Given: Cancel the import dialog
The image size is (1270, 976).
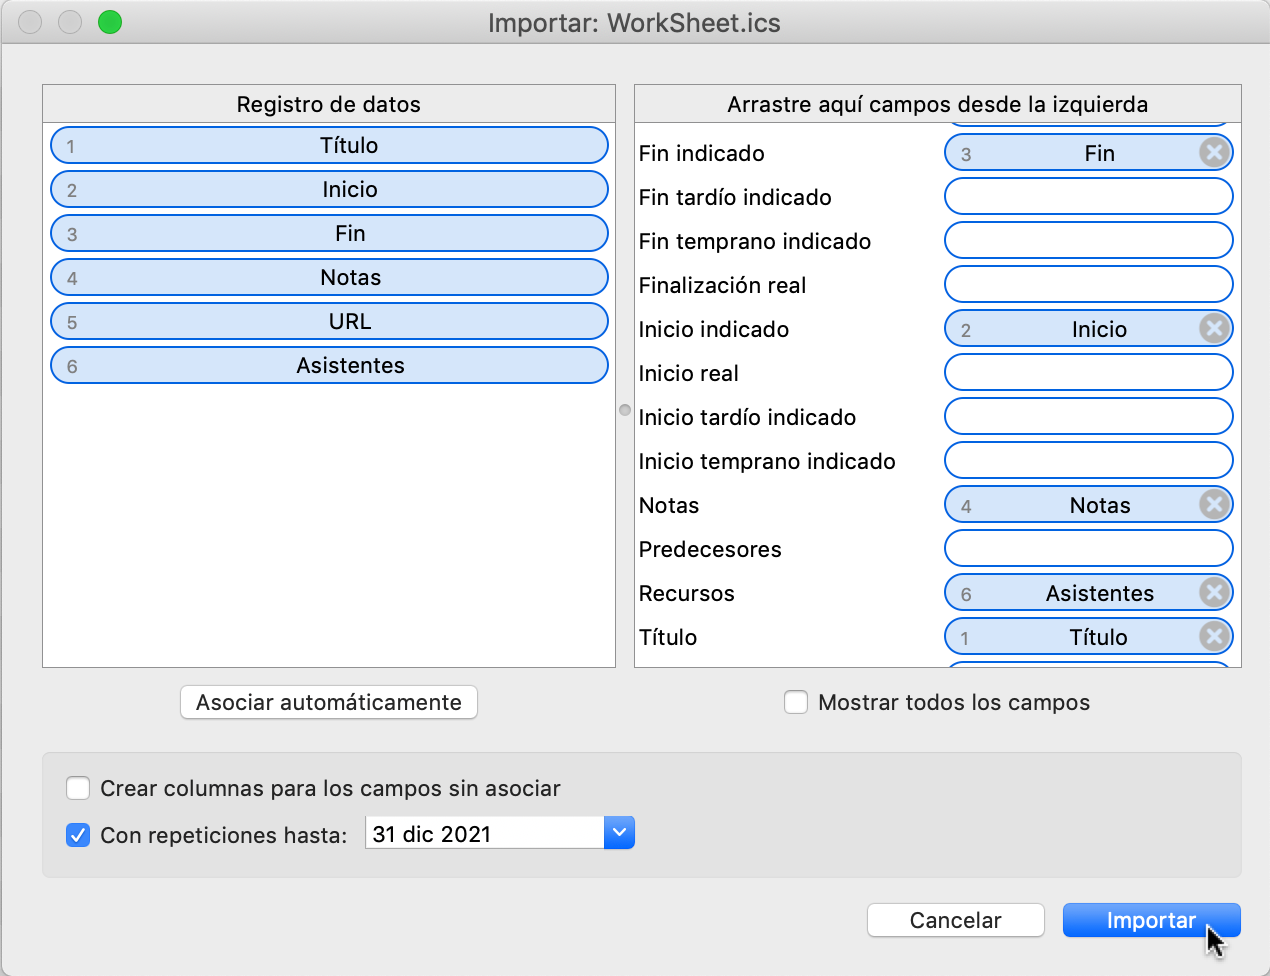Looking at the screenshot, I should point(955,920).
